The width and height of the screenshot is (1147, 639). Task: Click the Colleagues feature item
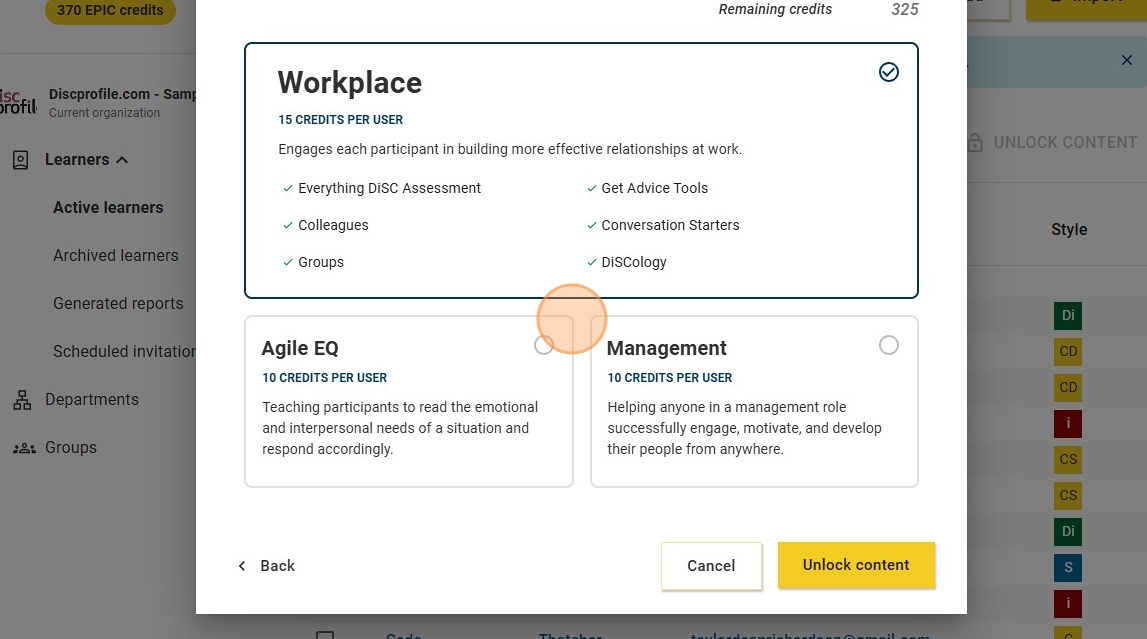(326, 225)
